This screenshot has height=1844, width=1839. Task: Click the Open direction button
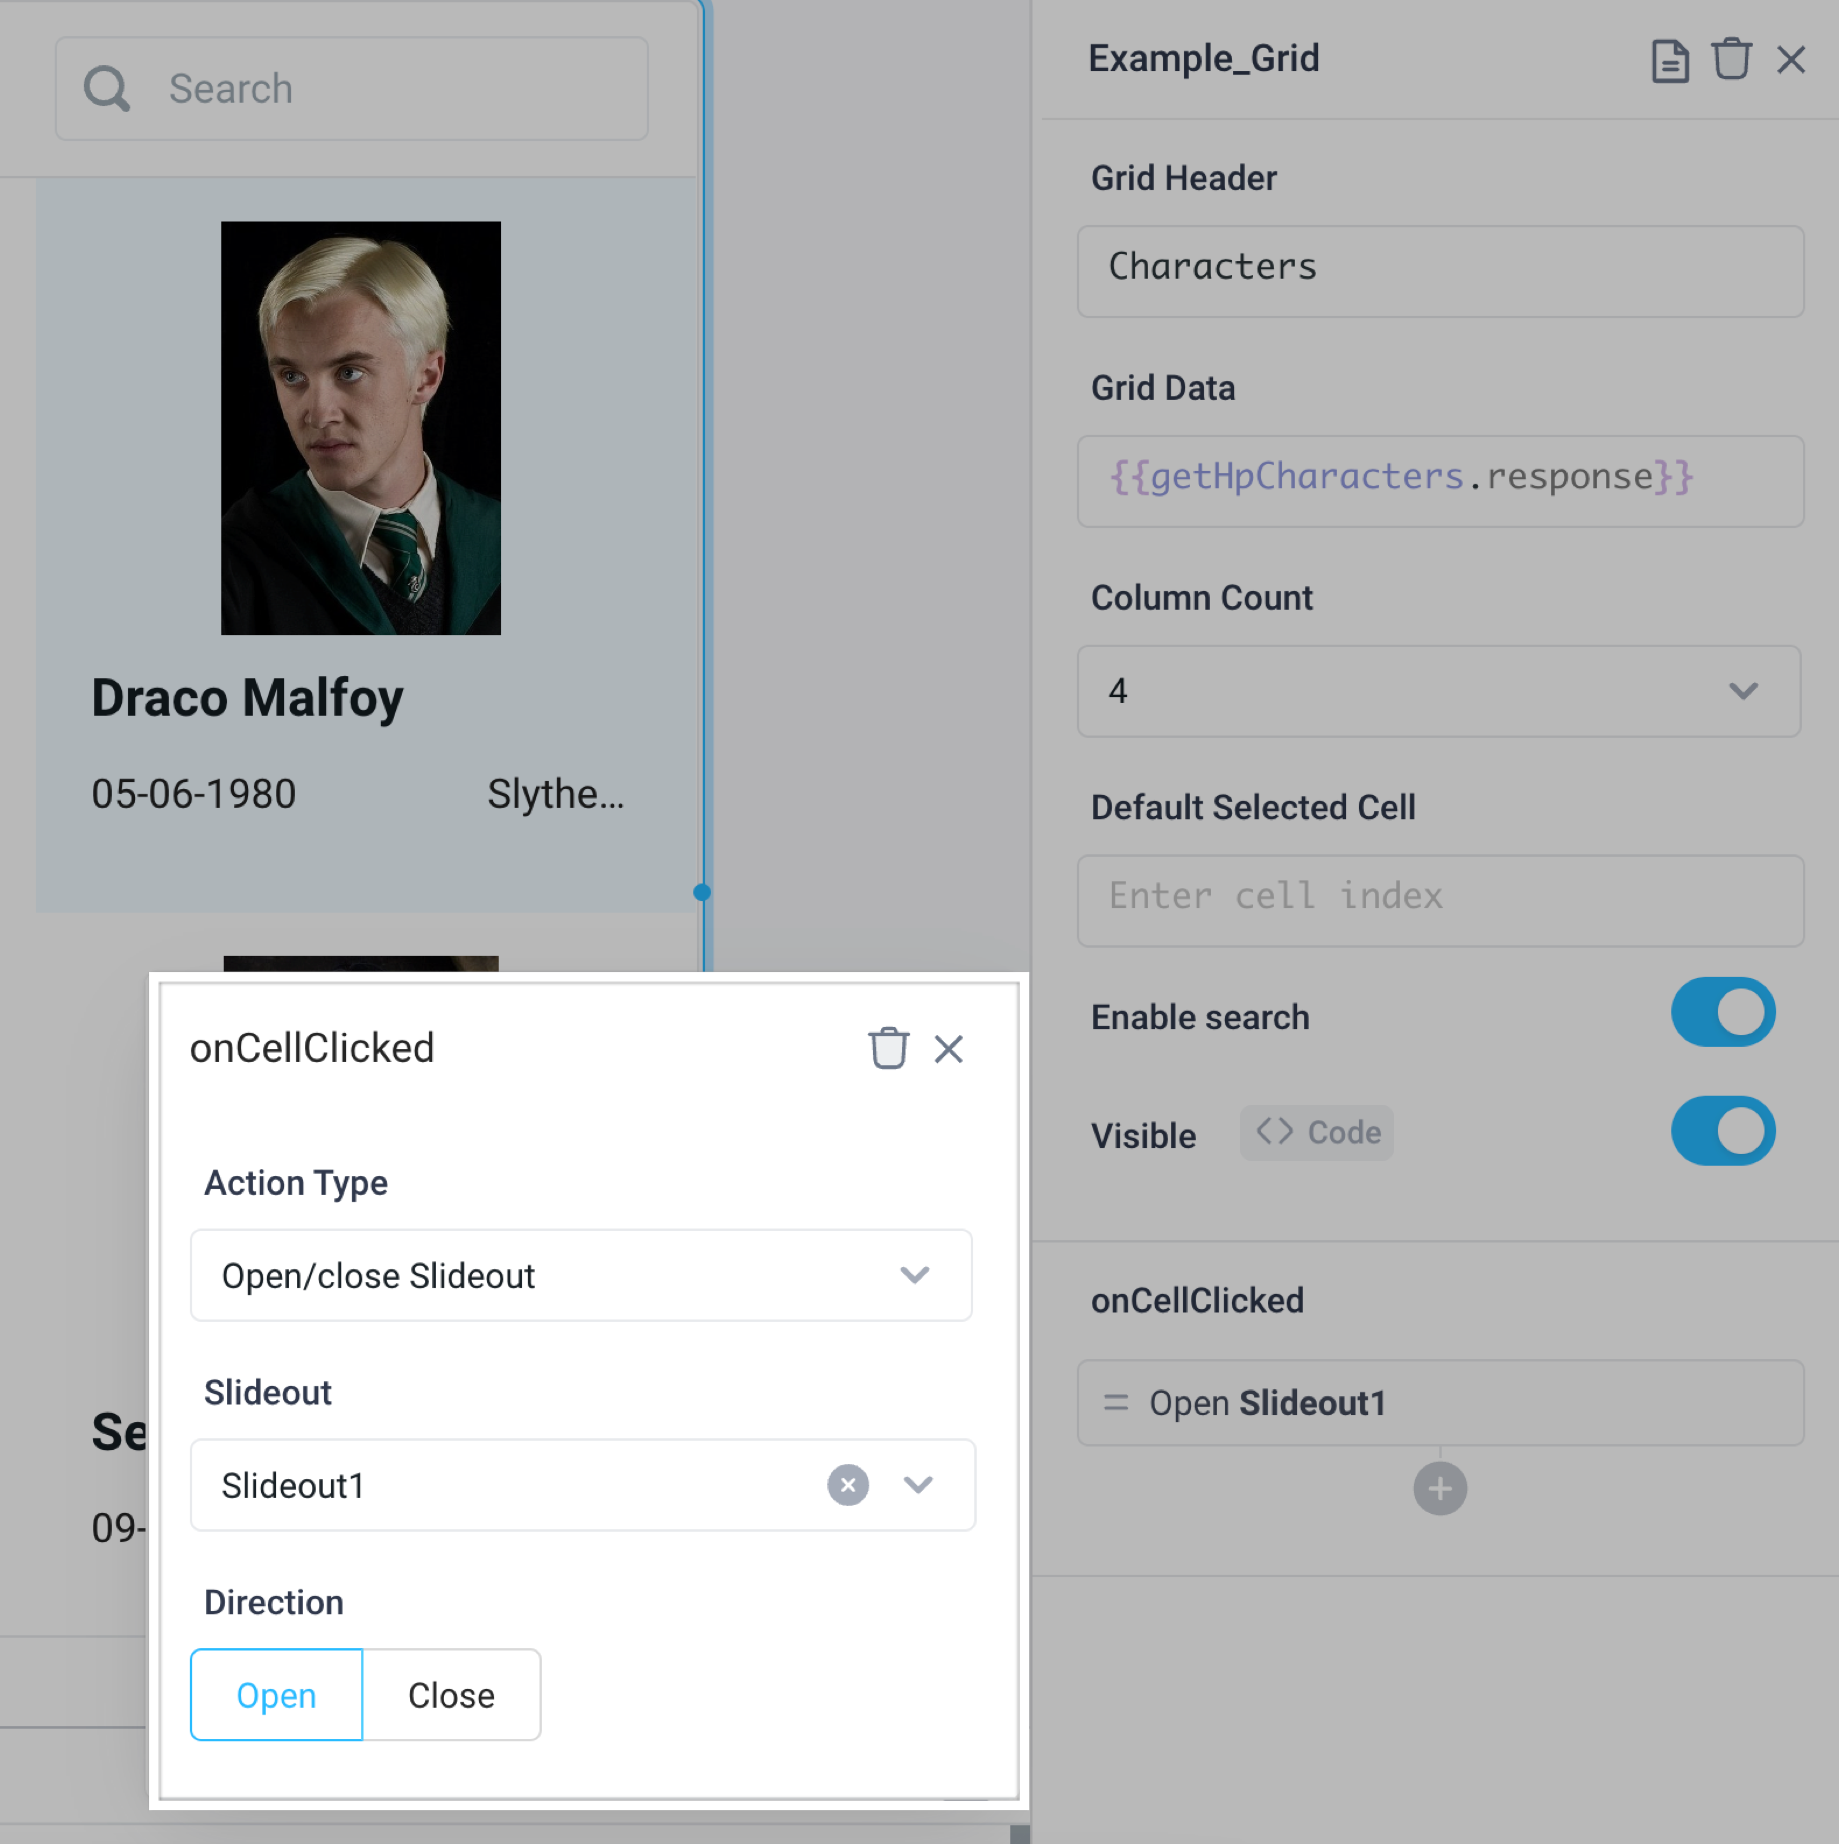click(x=276, y=1695)
